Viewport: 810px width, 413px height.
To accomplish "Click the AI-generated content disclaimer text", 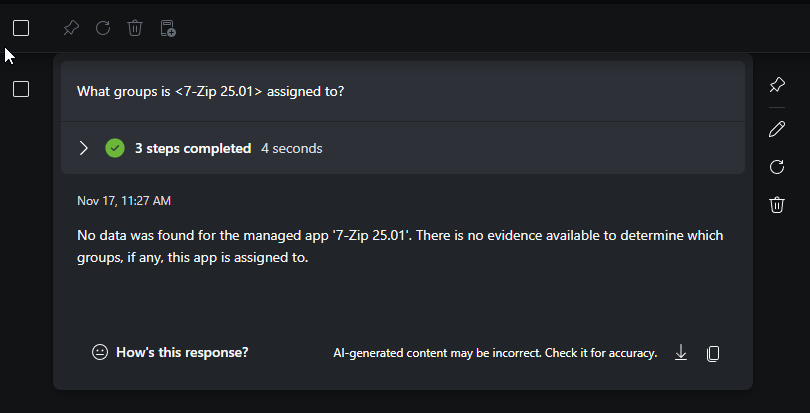I will [x=495, y=353].
